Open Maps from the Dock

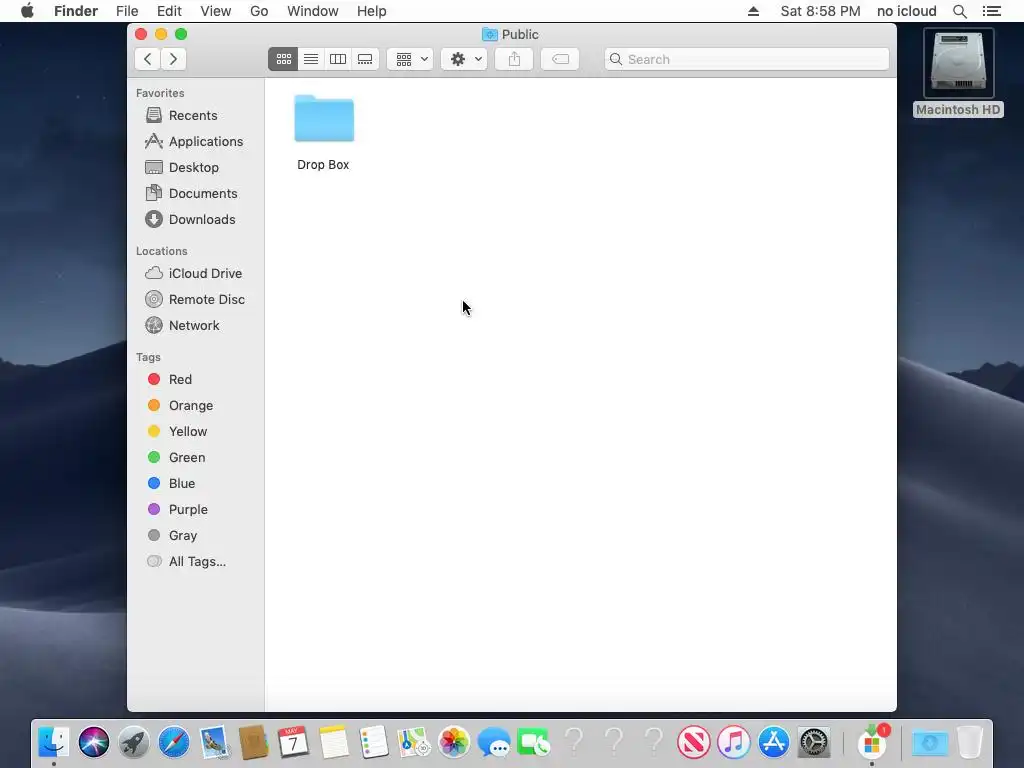tap(413, 743)
